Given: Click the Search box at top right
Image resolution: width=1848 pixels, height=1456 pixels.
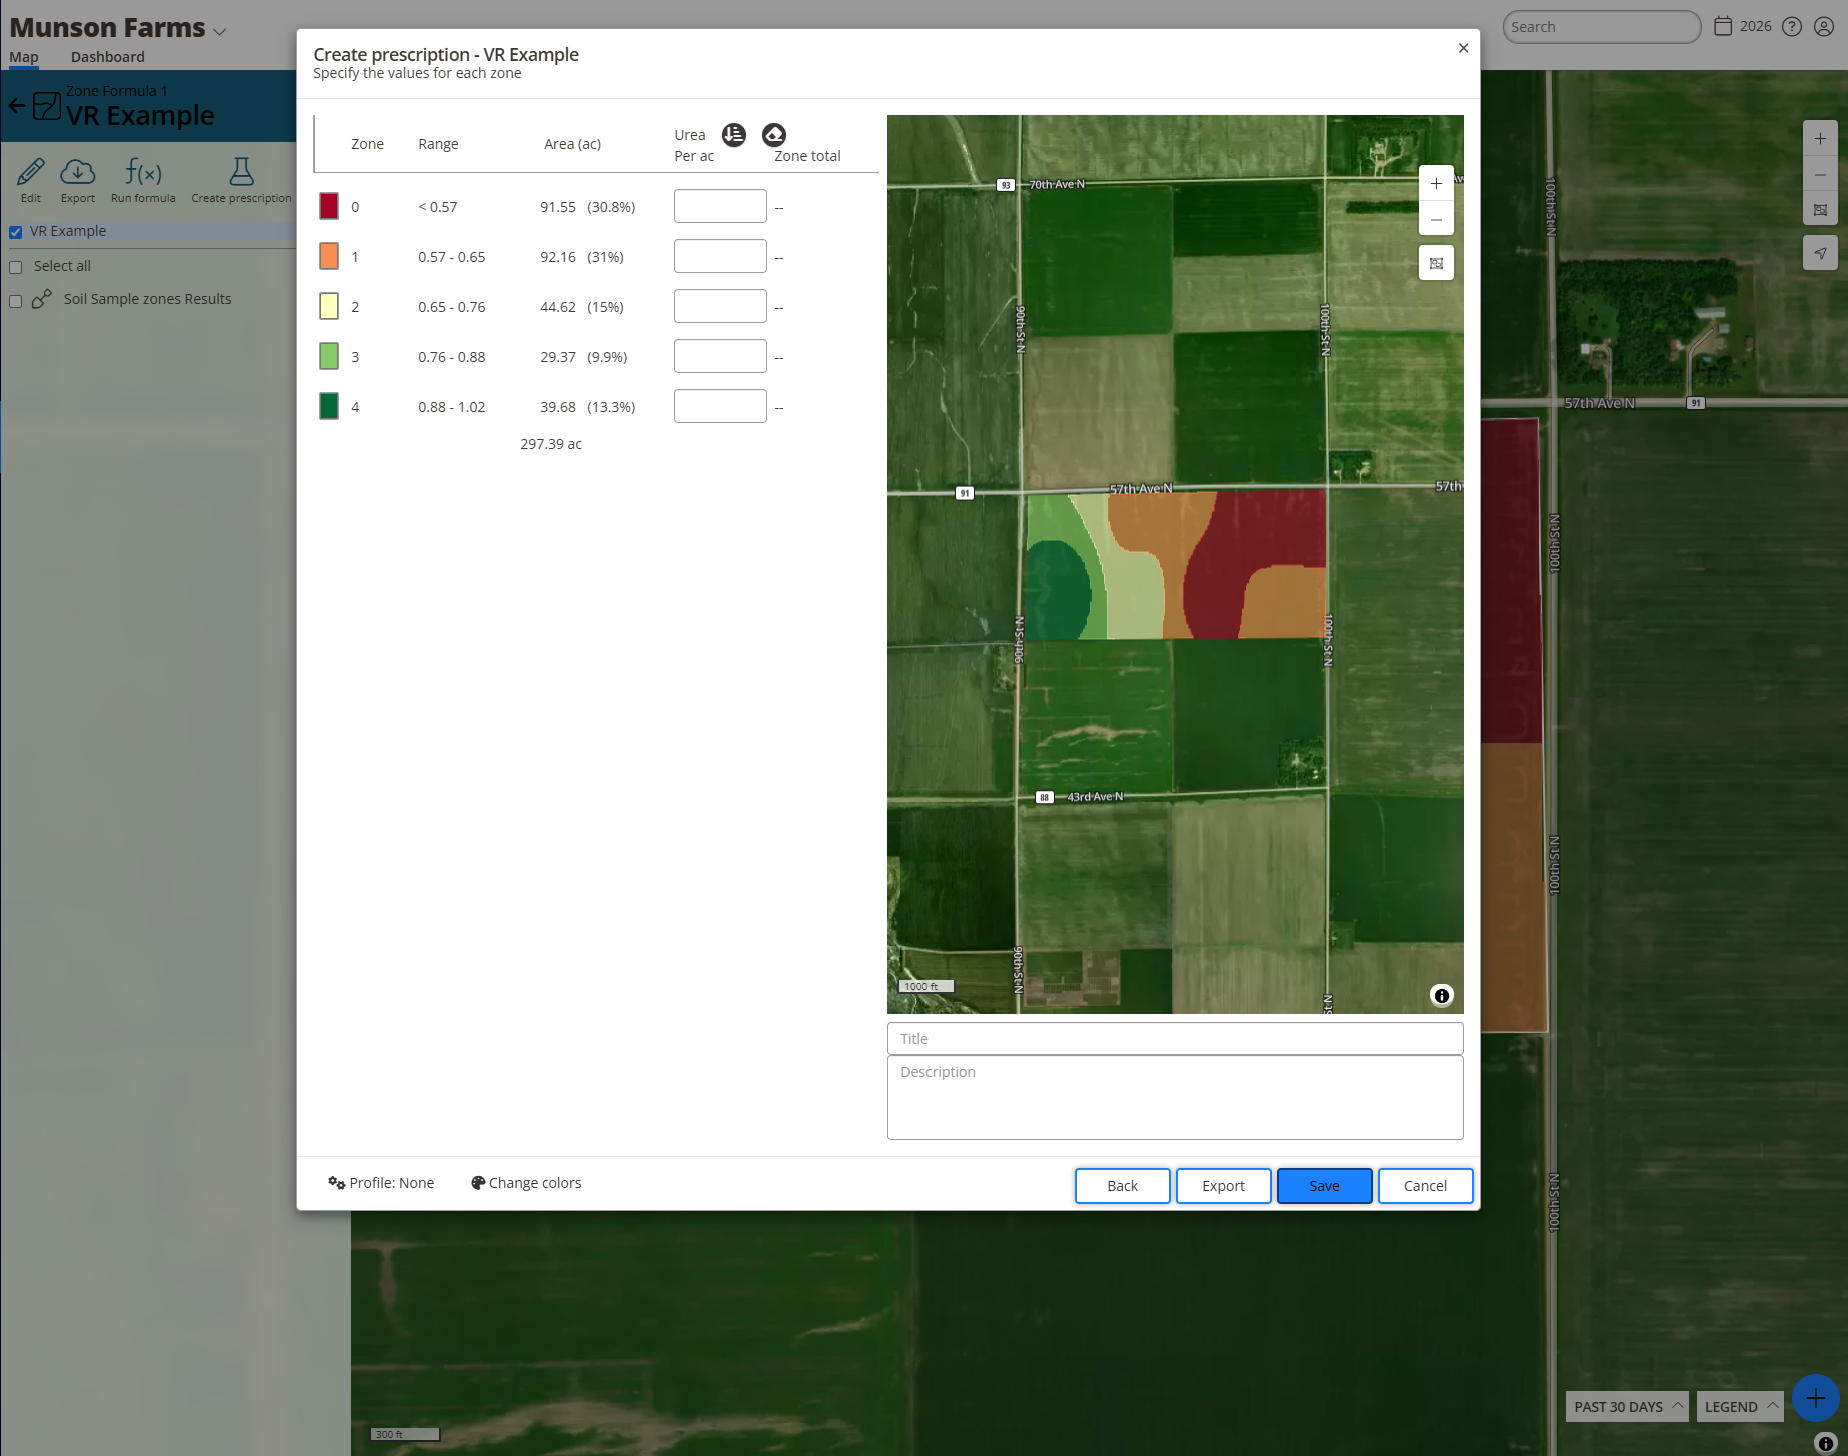Looking at the screenshot, I should tap(1601, 27).
